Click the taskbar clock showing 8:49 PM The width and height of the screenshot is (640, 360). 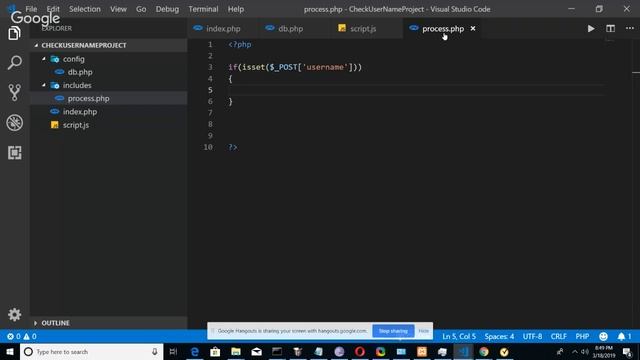click(604, 351)
